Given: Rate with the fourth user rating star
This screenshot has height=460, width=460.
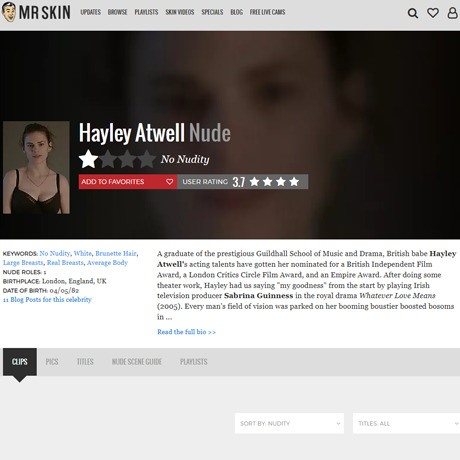Looking at the screenshot, I should [294, 182].
